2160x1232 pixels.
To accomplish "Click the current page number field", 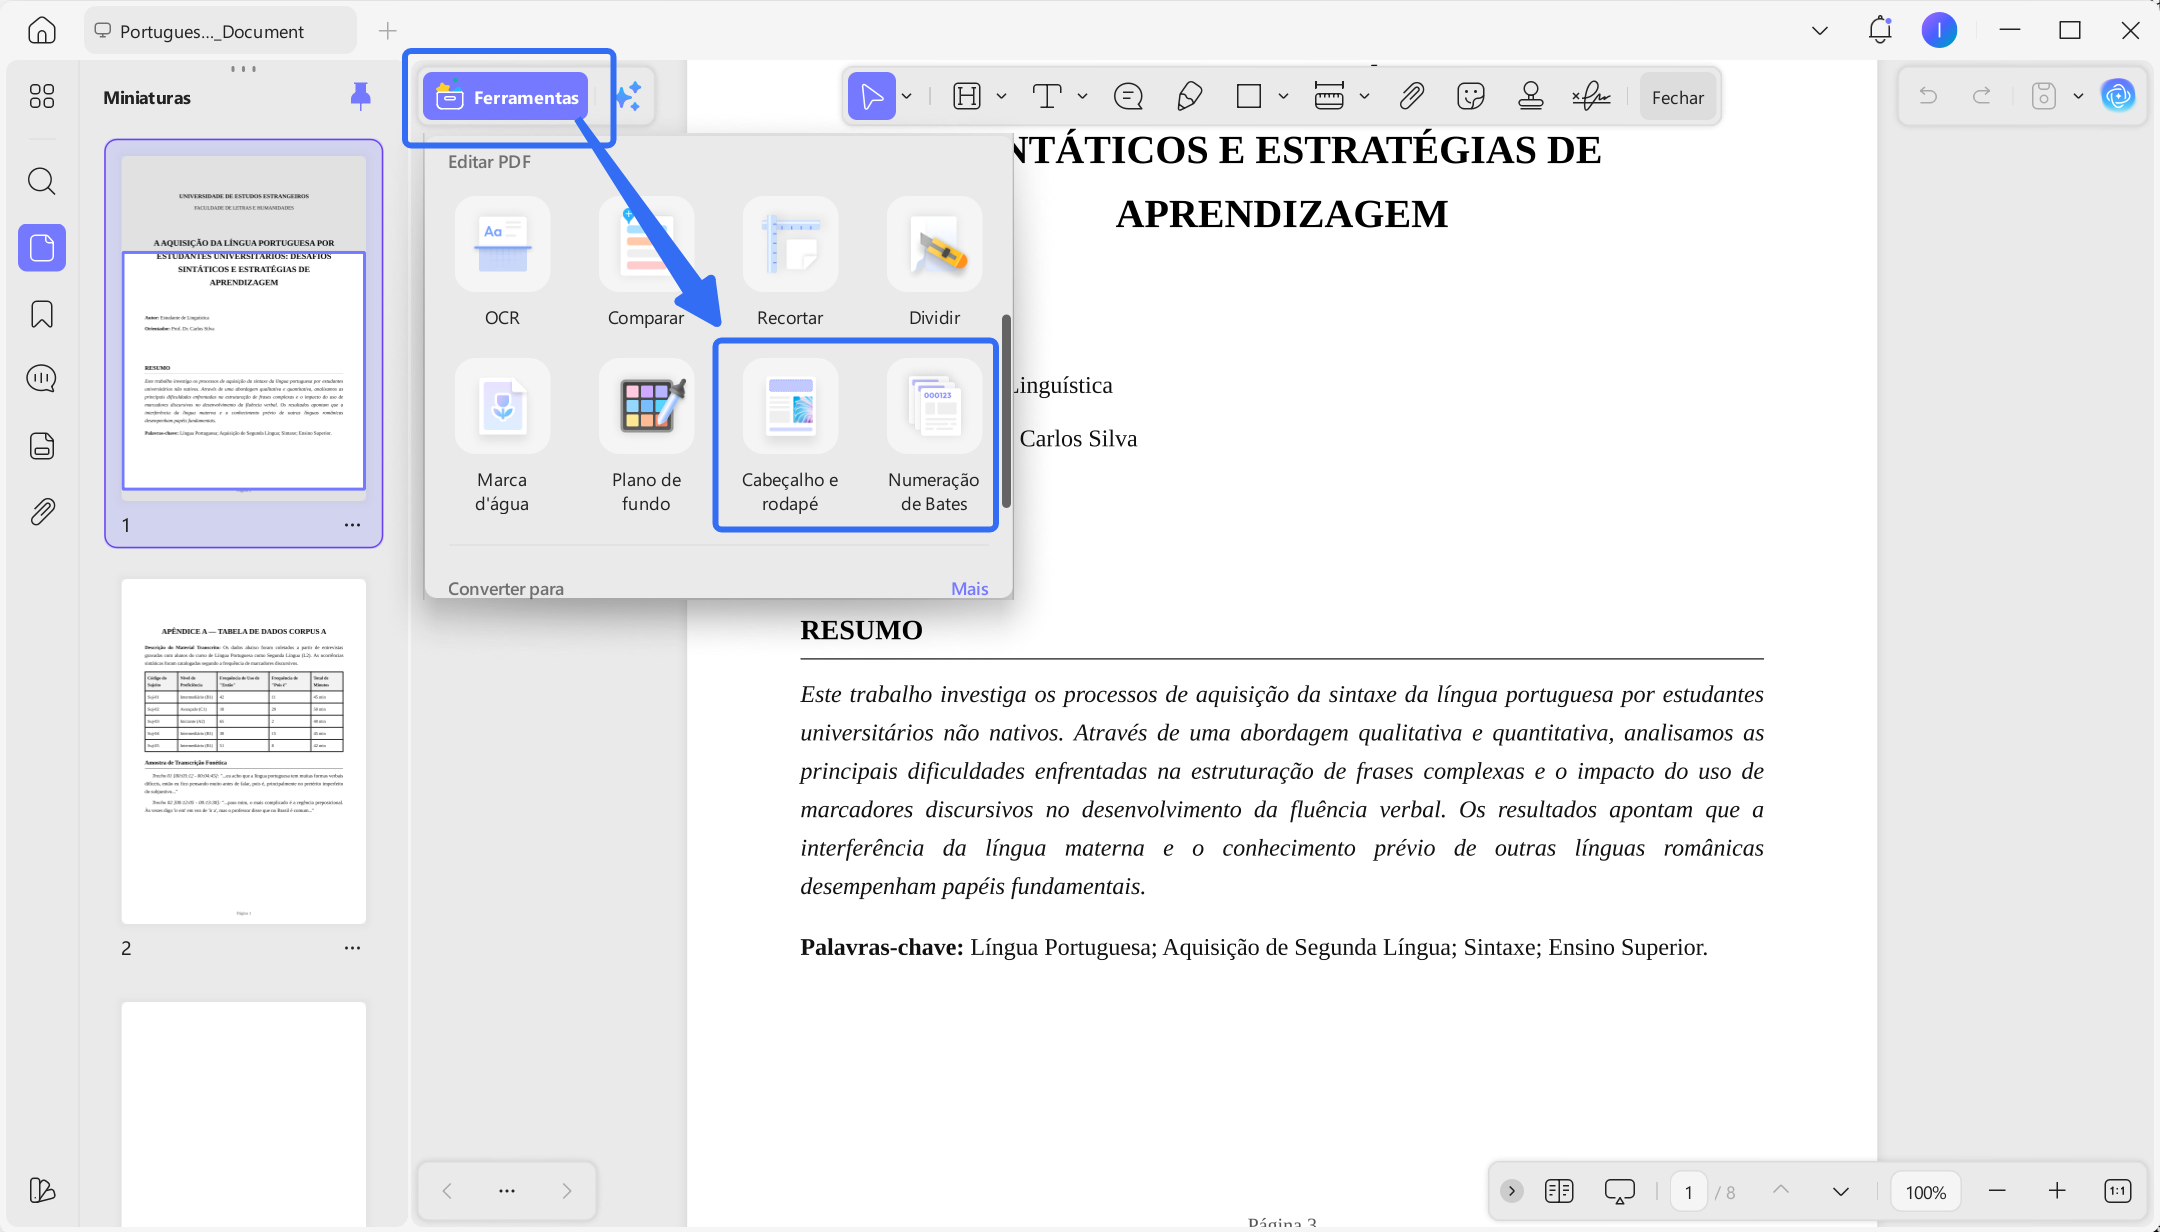I will click(x=1689, y=1192).
